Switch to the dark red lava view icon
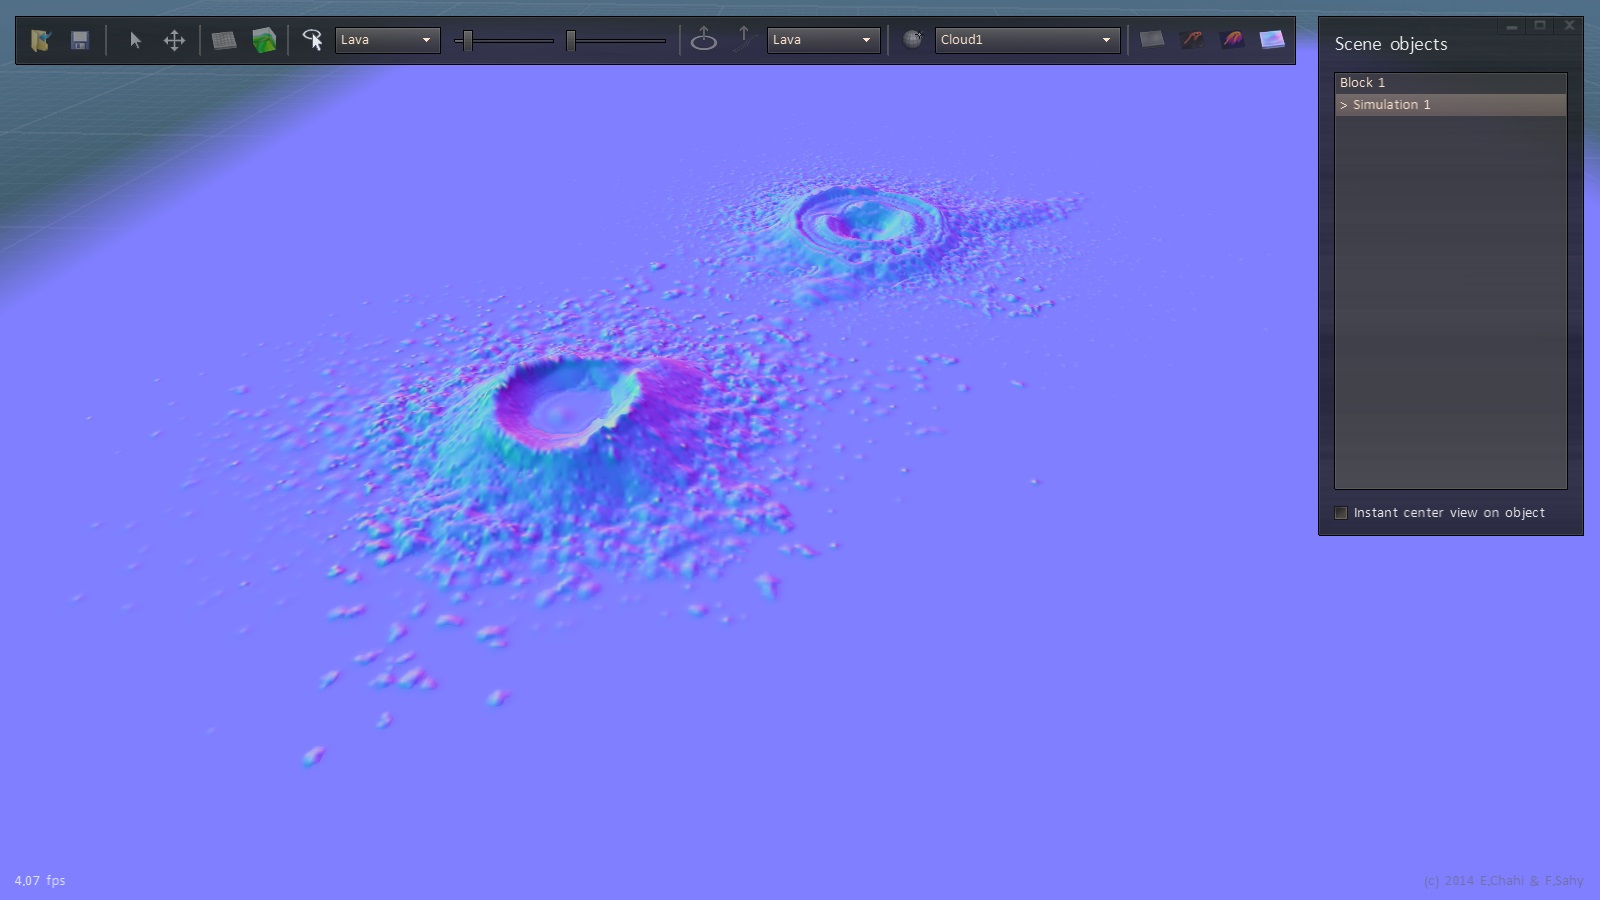1600x900 pixels. (1192, 39)
